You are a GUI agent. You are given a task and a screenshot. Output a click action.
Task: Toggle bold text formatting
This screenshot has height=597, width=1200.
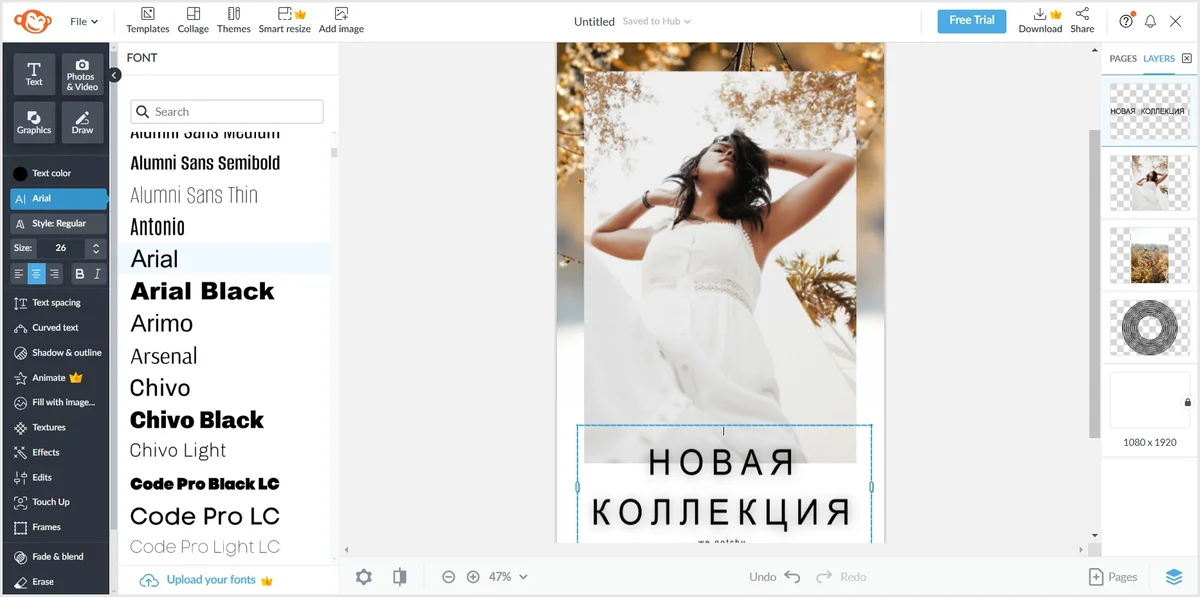(80, 274)
